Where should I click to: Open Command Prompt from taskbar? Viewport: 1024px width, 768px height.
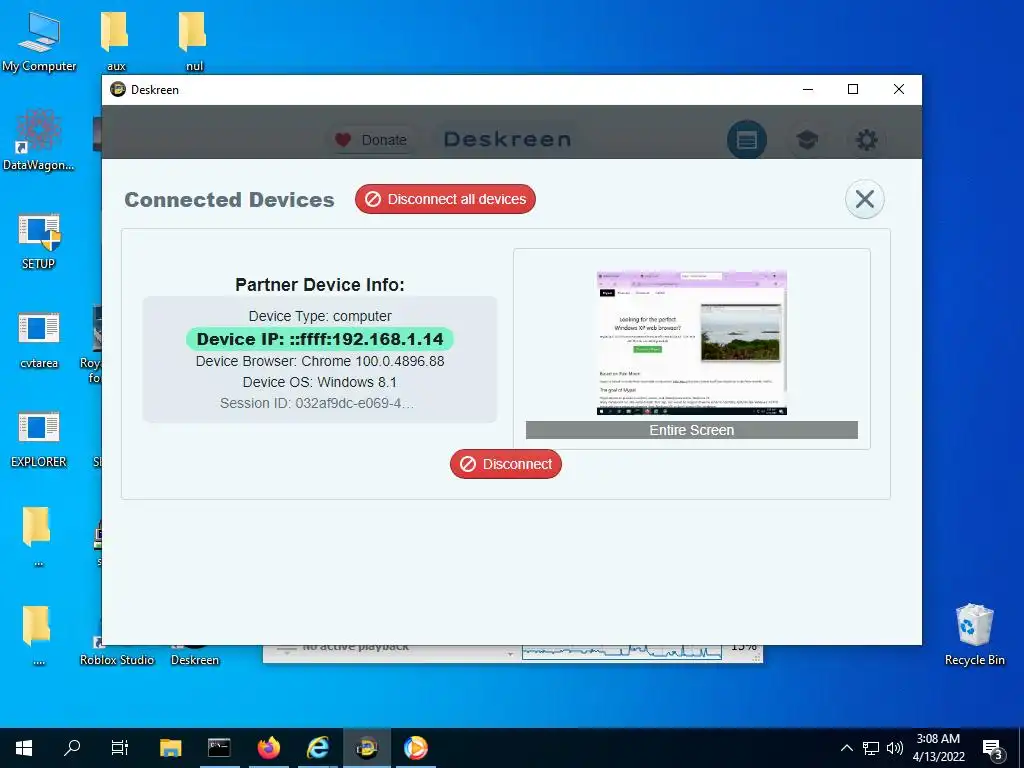tap(219, 748)
